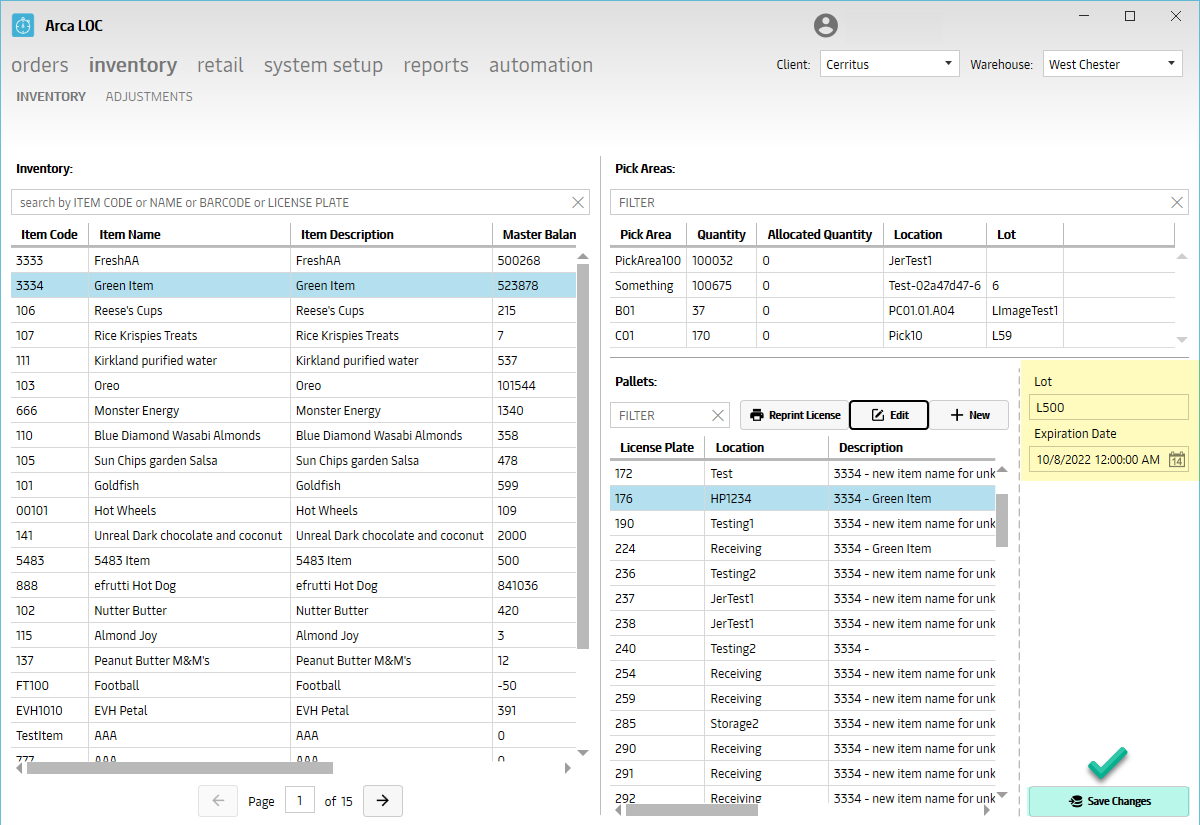Open the system setup menu
This screenshot has height=825, width=1200.
pyautogui.click(x=323, y=65)
